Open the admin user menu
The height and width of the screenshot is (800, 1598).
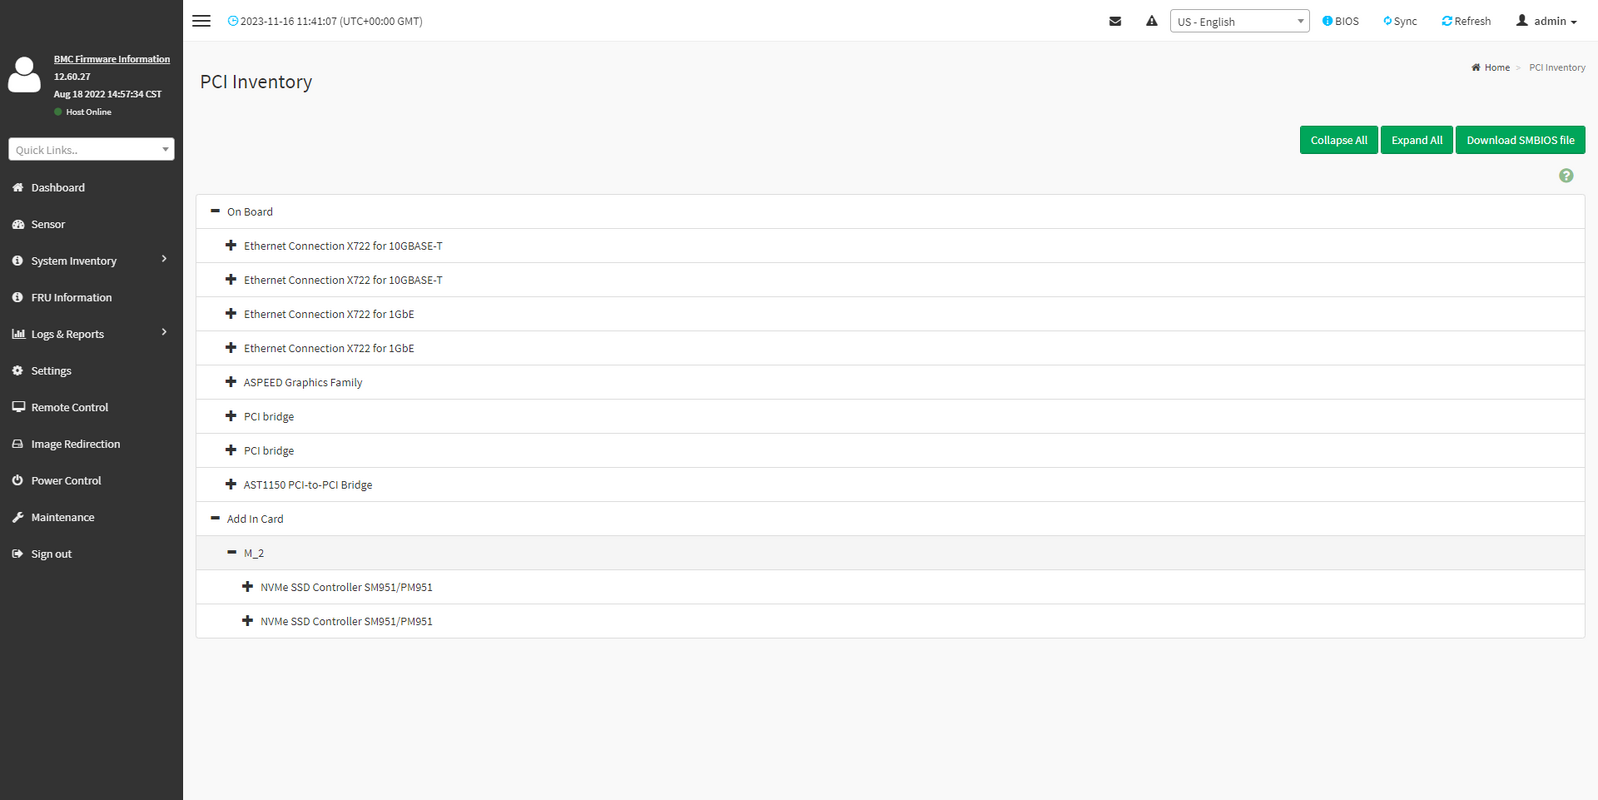click(x=1546, y=21)
